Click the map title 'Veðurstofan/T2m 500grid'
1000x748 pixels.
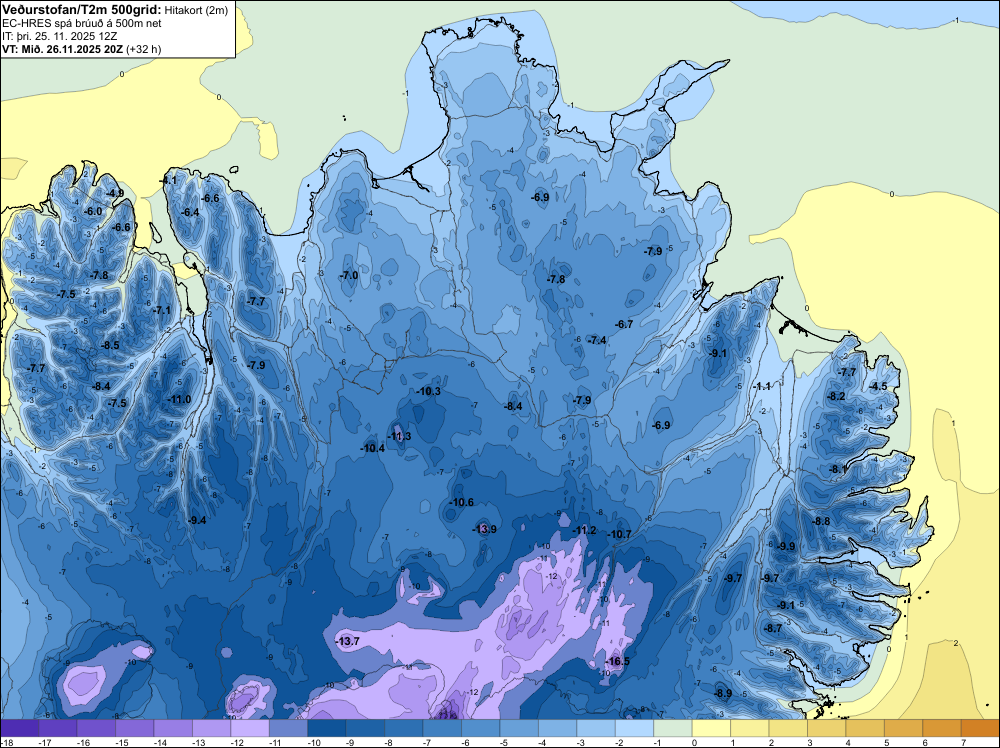(x=82, y=9)
